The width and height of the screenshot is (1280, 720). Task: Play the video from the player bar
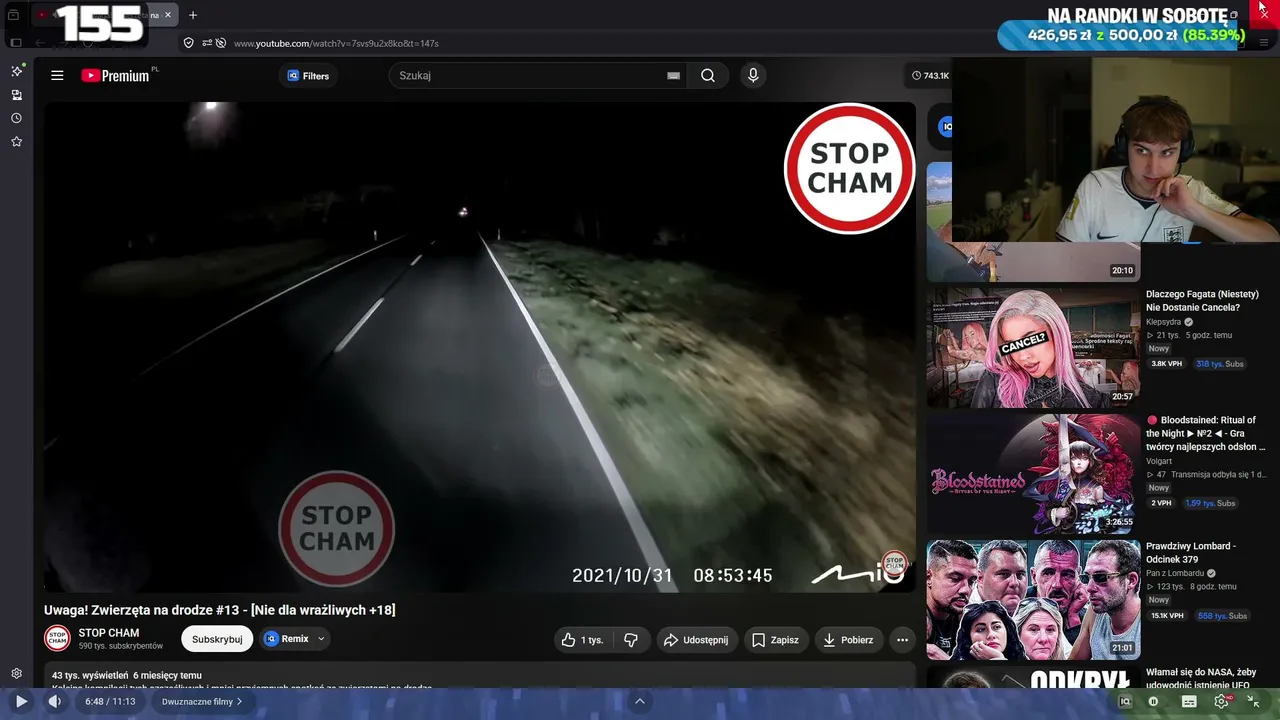[x=21, y=702]
